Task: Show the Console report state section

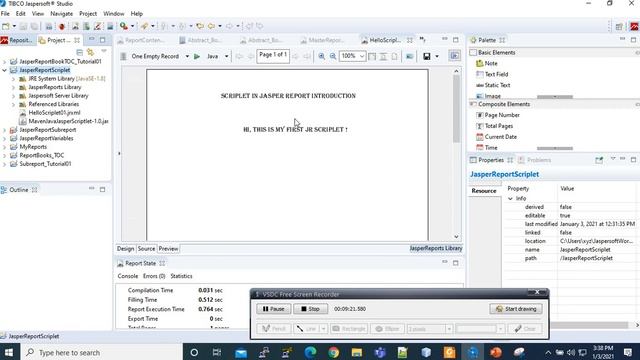Action: tap(128, 276)
